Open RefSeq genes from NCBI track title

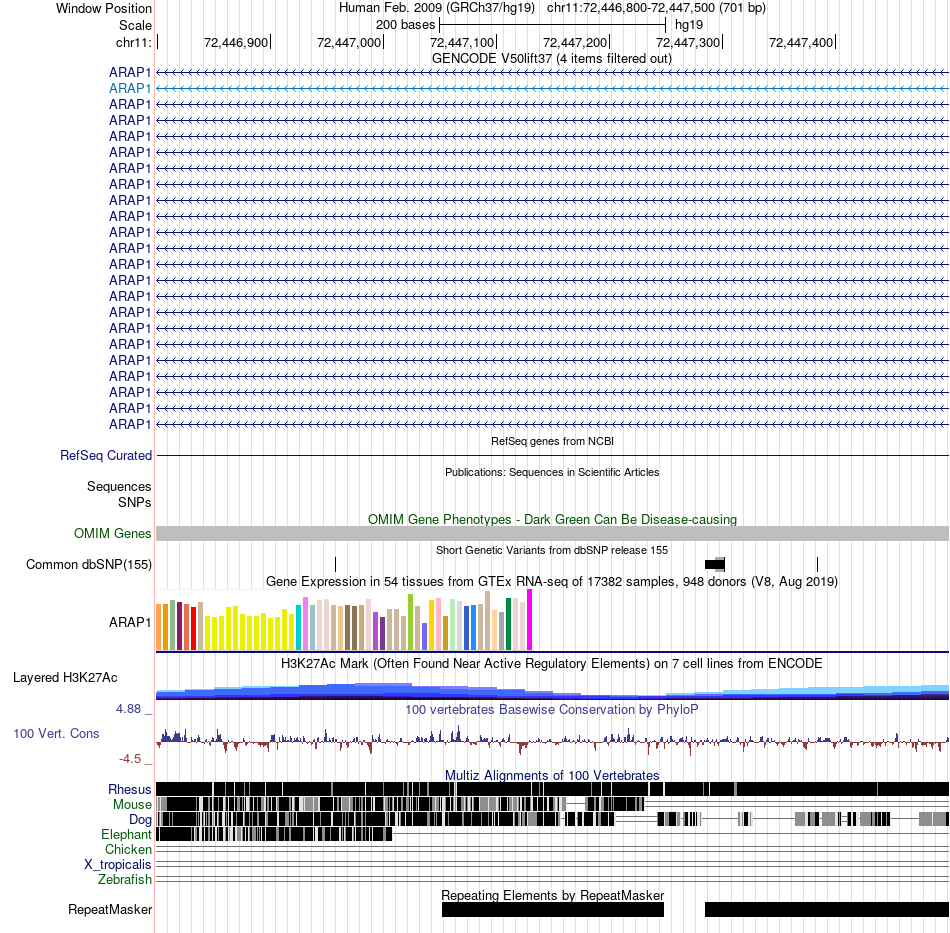[552, 441]
